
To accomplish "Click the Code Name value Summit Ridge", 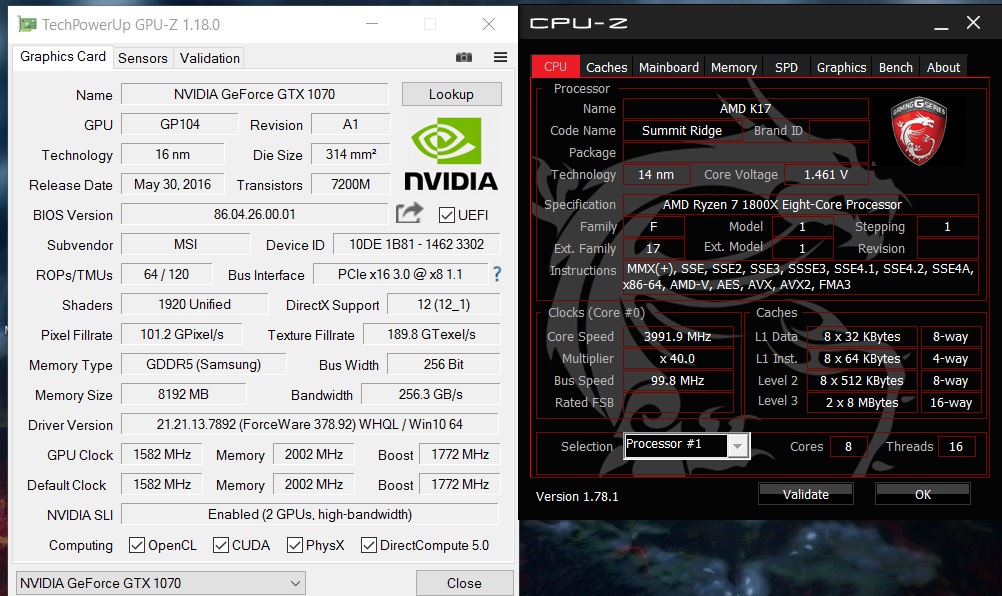I will point(682,130).
